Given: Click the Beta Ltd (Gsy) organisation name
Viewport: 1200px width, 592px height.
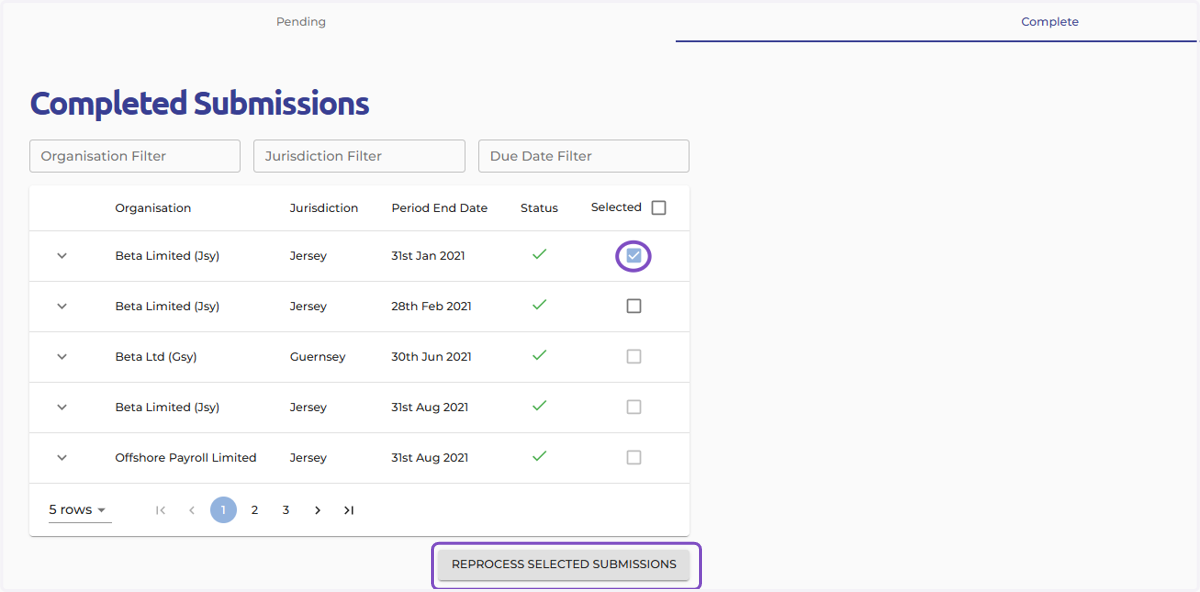Looking at the screenshot, I should tap(156, 357).
